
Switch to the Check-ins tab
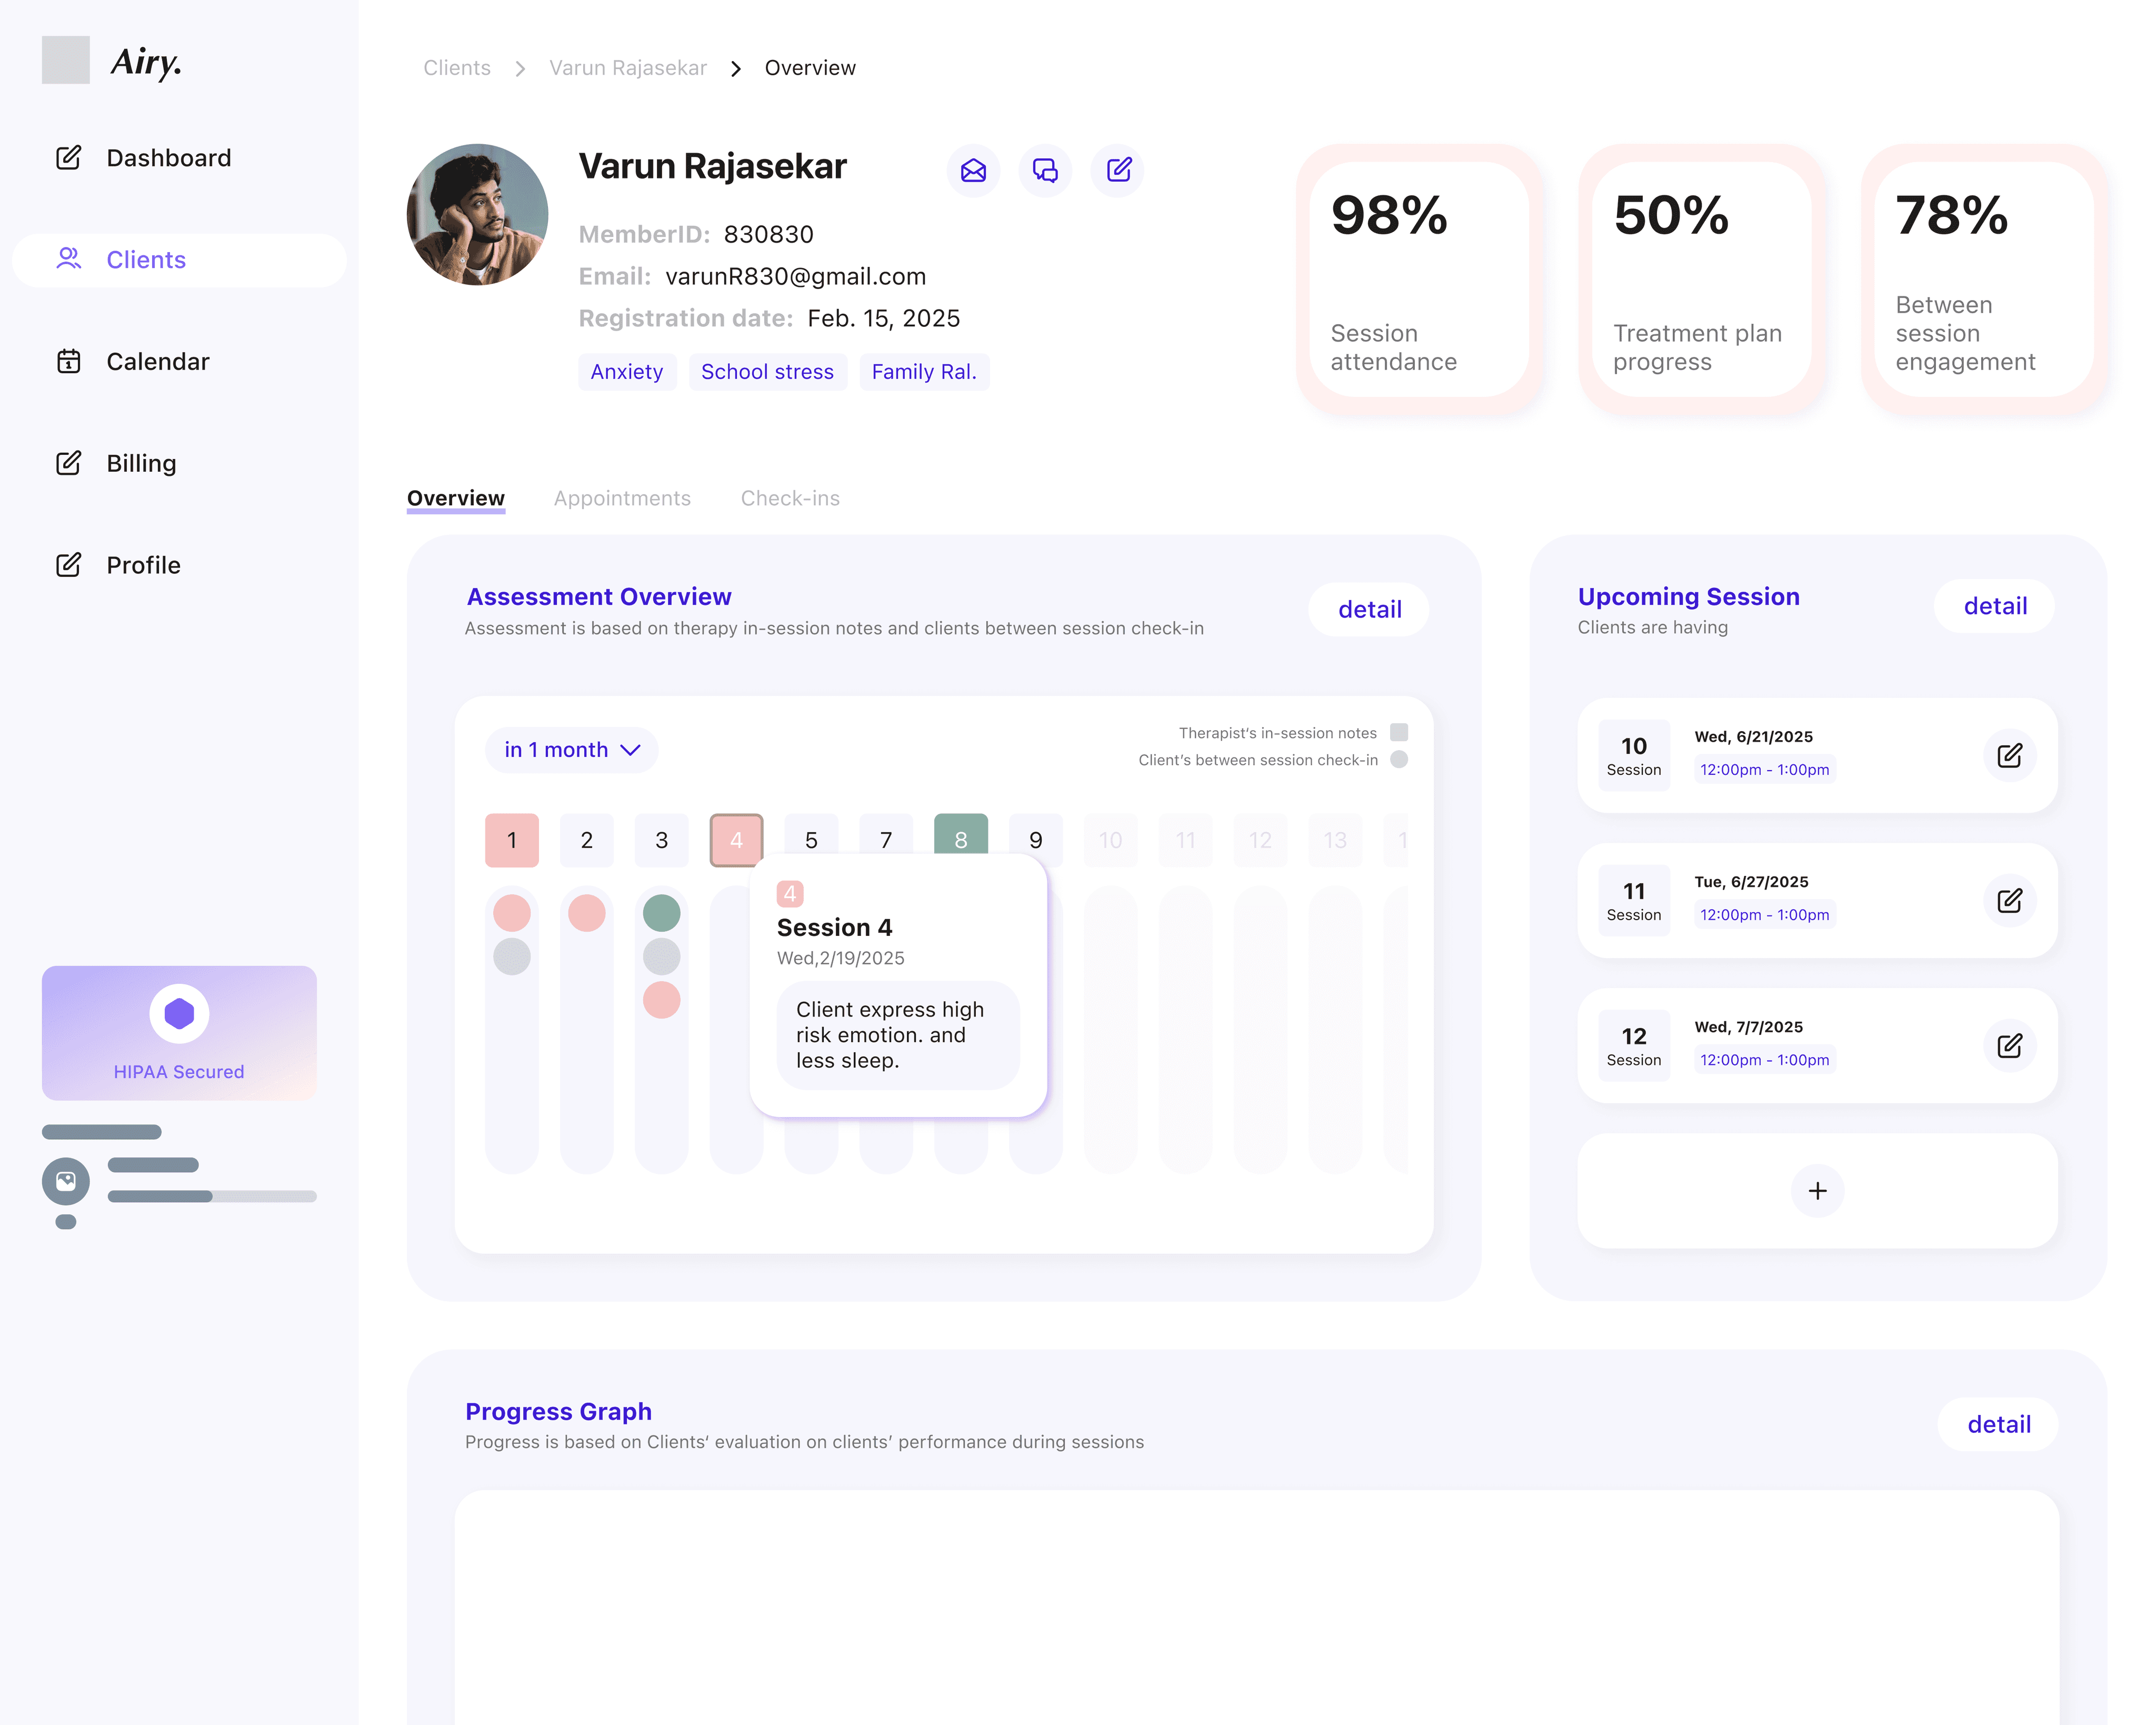(x=790, y=498)
